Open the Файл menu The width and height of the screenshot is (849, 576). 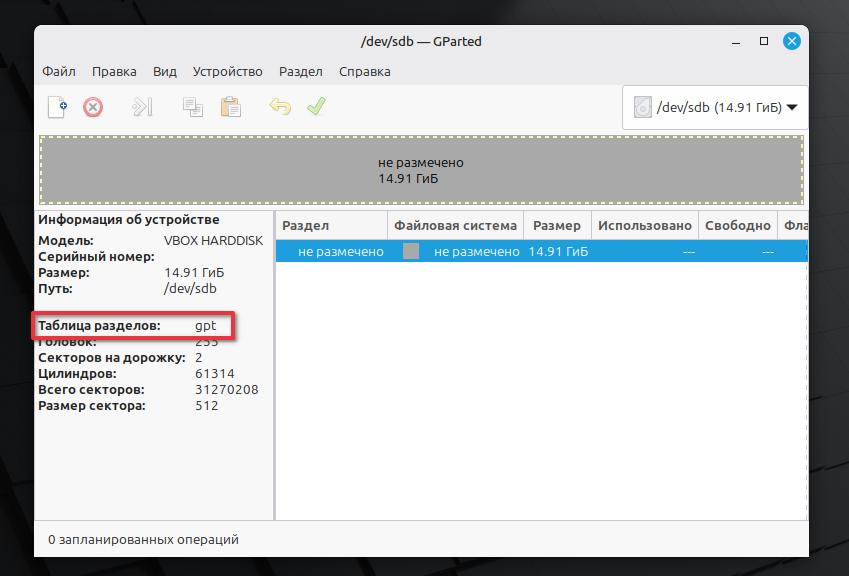59,71
